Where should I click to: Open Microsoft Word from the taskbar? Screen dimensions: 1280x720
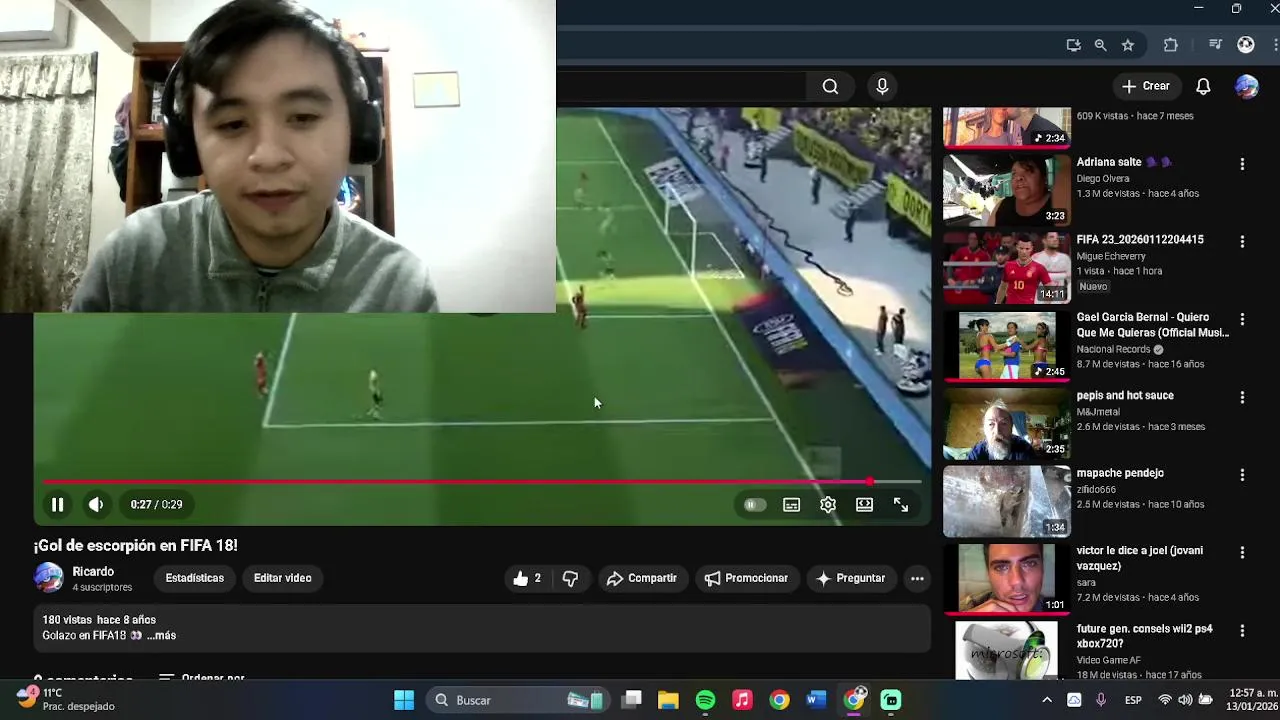pos(816,700)
